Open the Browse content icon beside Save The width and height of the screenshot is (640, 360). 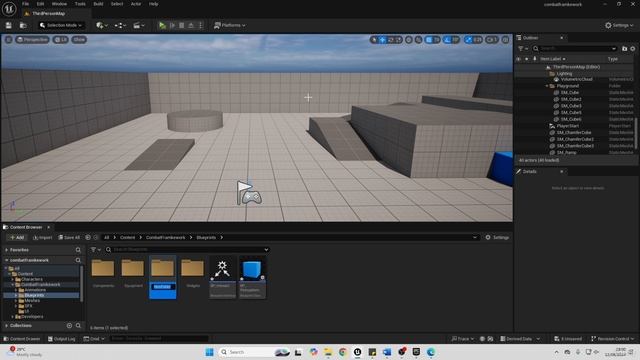pos(23,25)
